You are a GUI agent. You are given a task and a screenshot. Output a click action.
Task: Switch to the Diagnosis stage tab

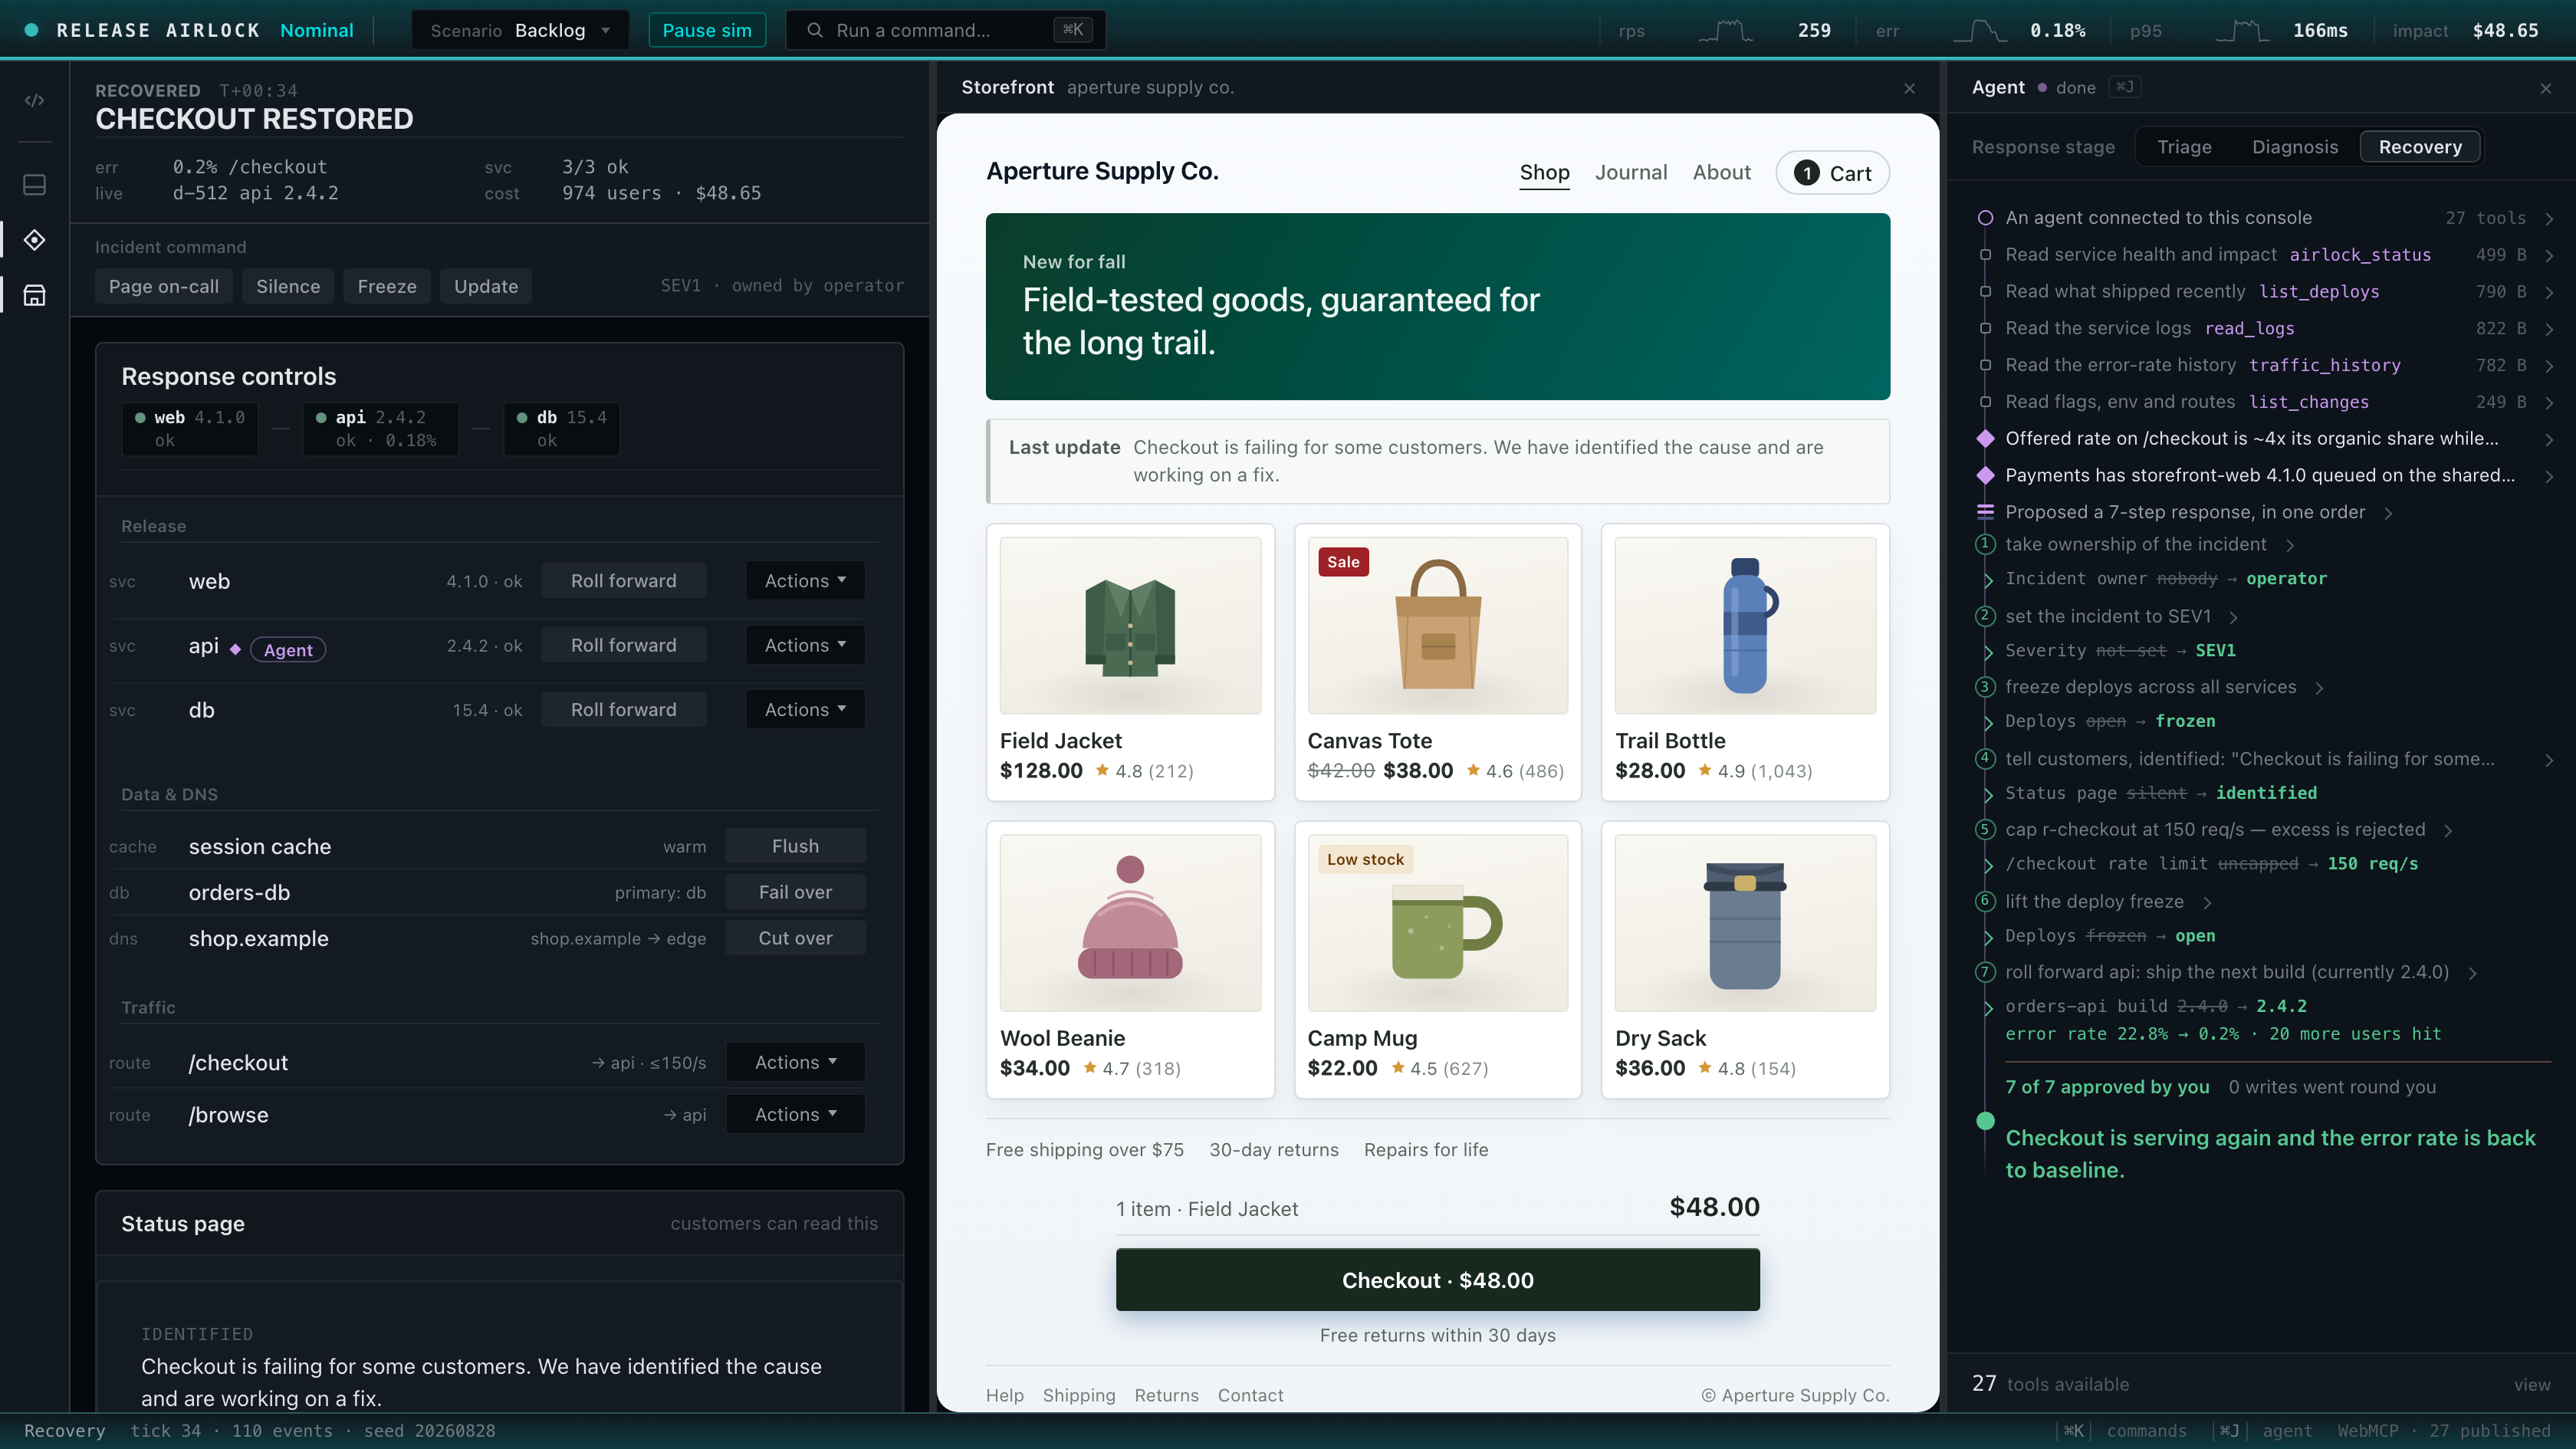2295,147
